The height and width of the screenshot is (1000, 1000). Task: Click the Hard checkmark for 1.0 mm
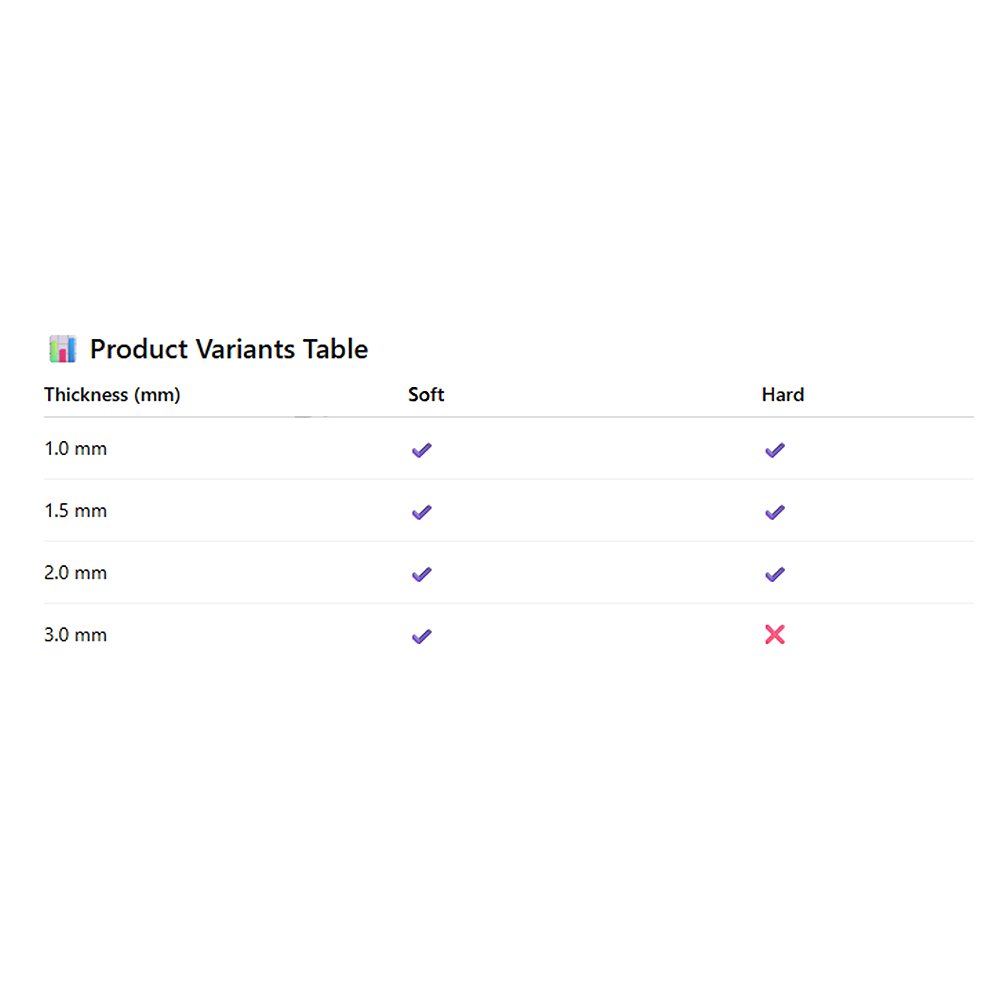pyautogui.click(x=775, y=450)
